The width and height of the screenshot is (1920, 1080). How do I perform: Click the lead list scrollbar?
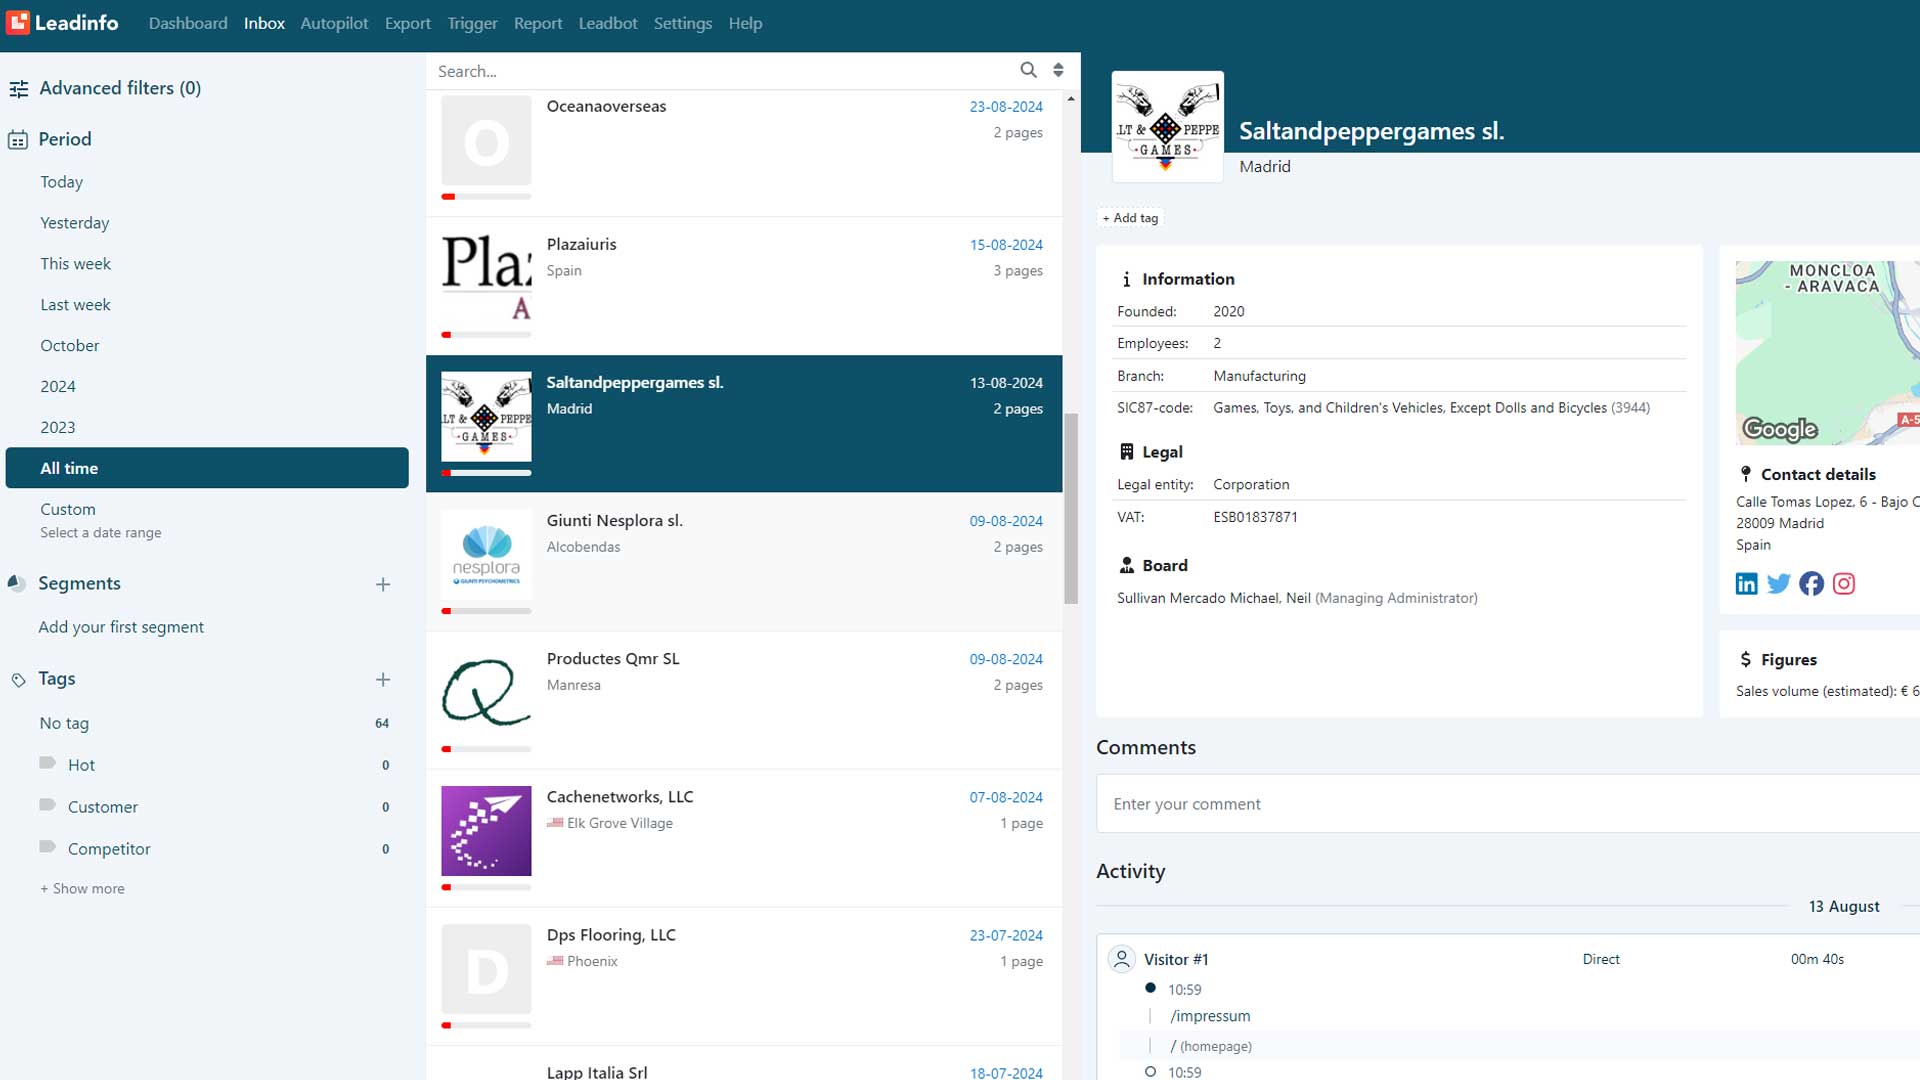[x=1071, y=508]
